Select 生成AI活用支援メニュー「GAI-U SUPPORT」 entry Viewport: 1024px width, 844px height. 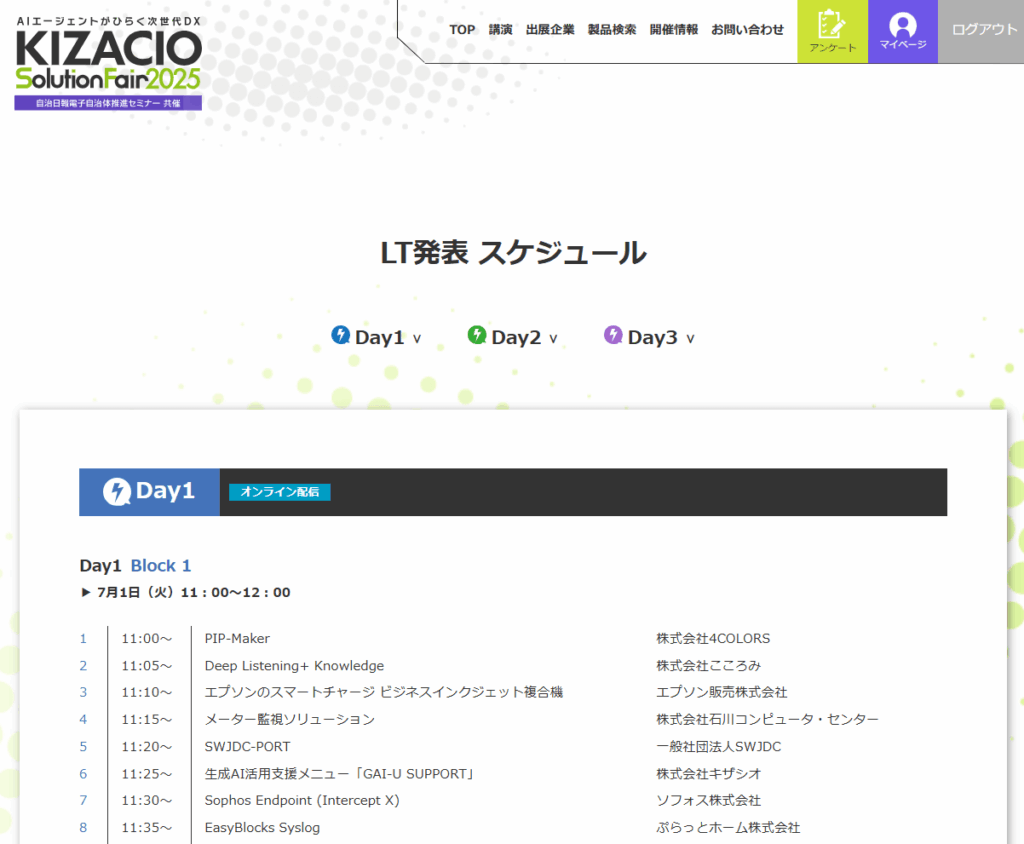(x=340, y=774)
